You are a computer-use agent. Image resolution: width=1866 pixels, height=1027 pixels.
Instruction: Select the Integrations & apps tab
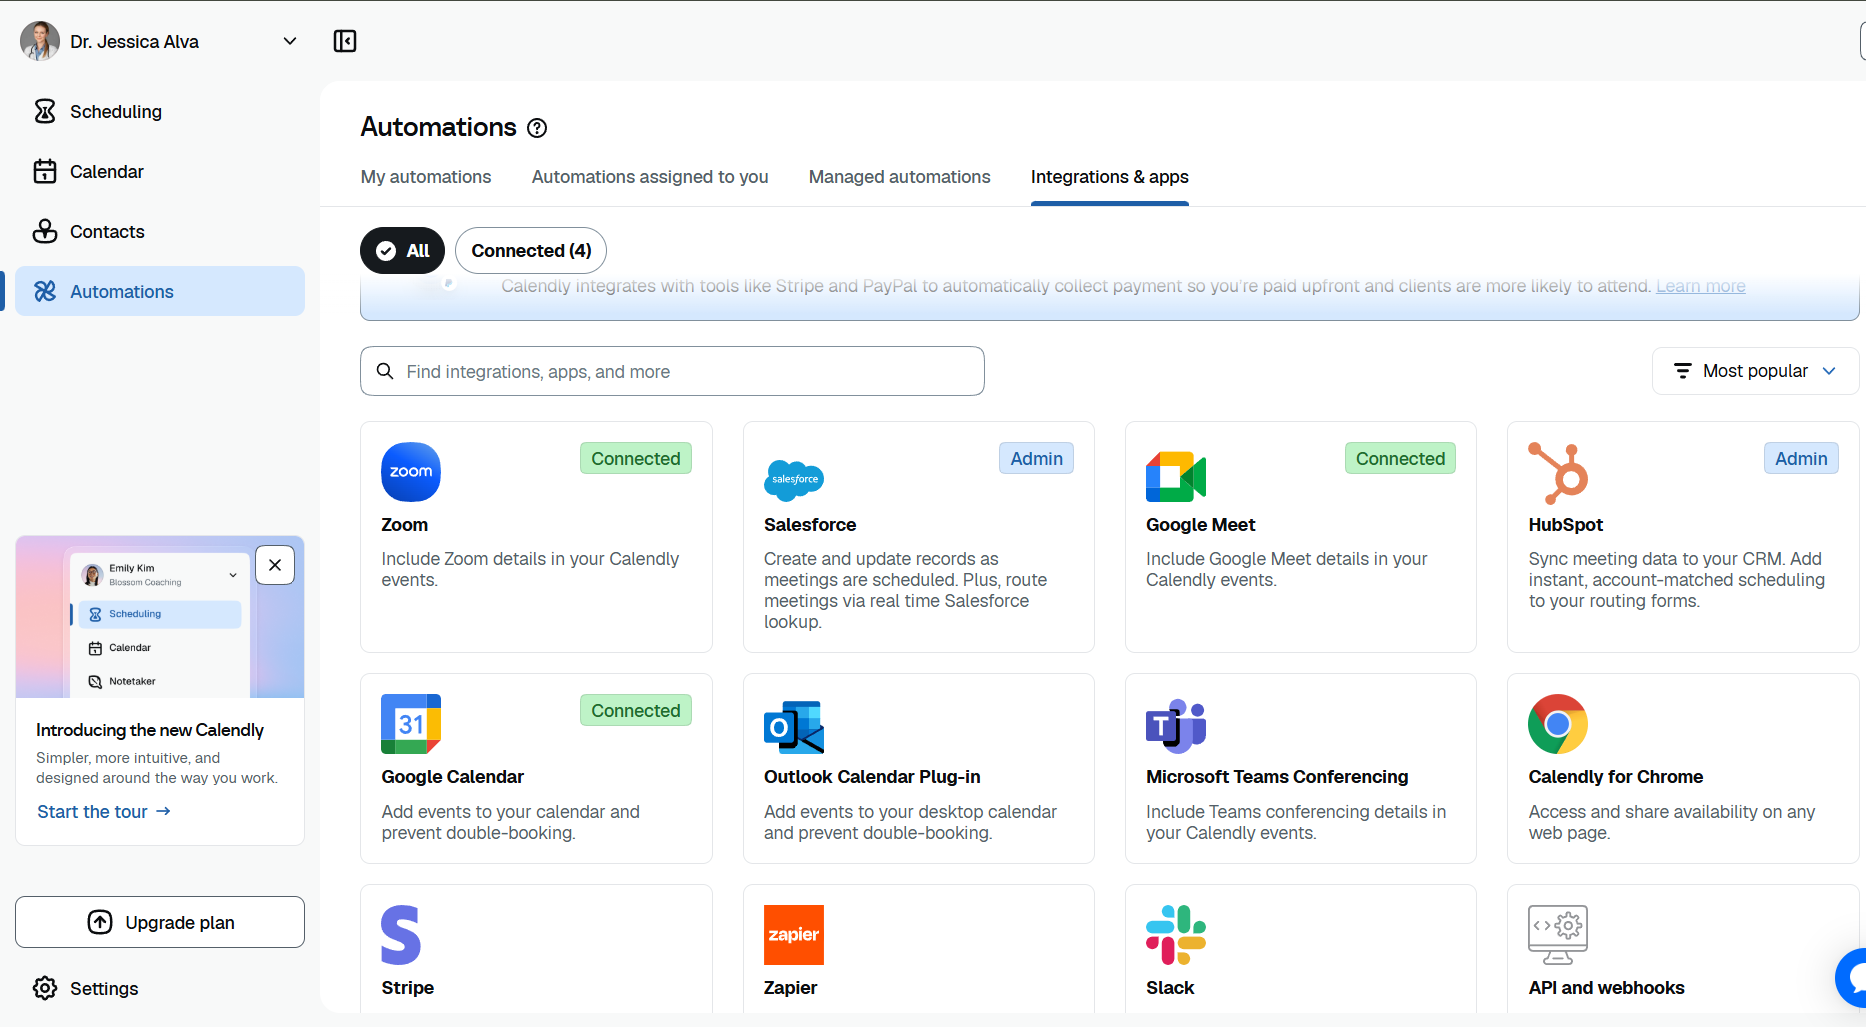1110,177
